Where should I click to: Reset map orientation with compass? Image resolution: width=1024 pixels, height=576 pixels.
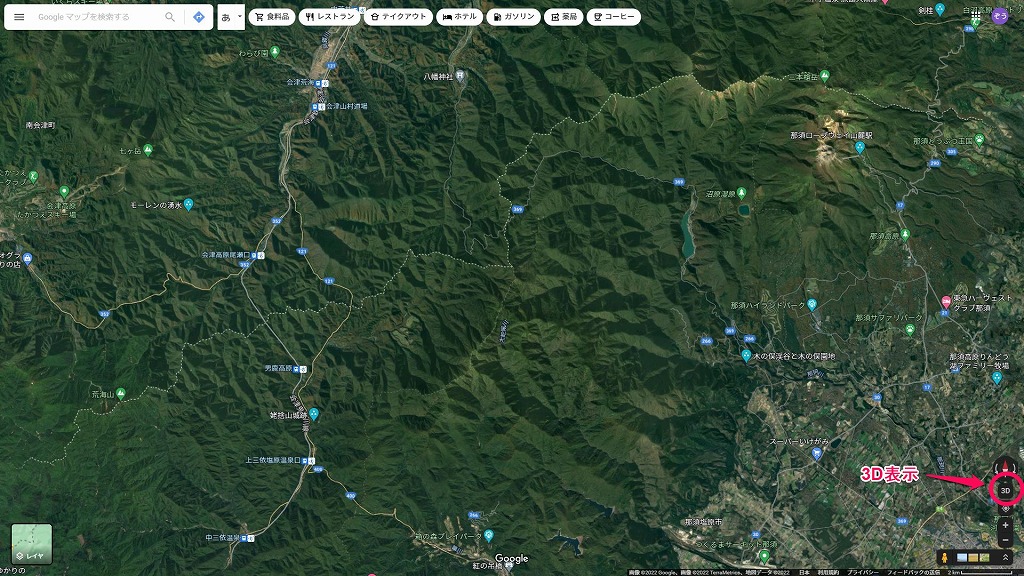pyautogui.click(x=1005, y=466)
